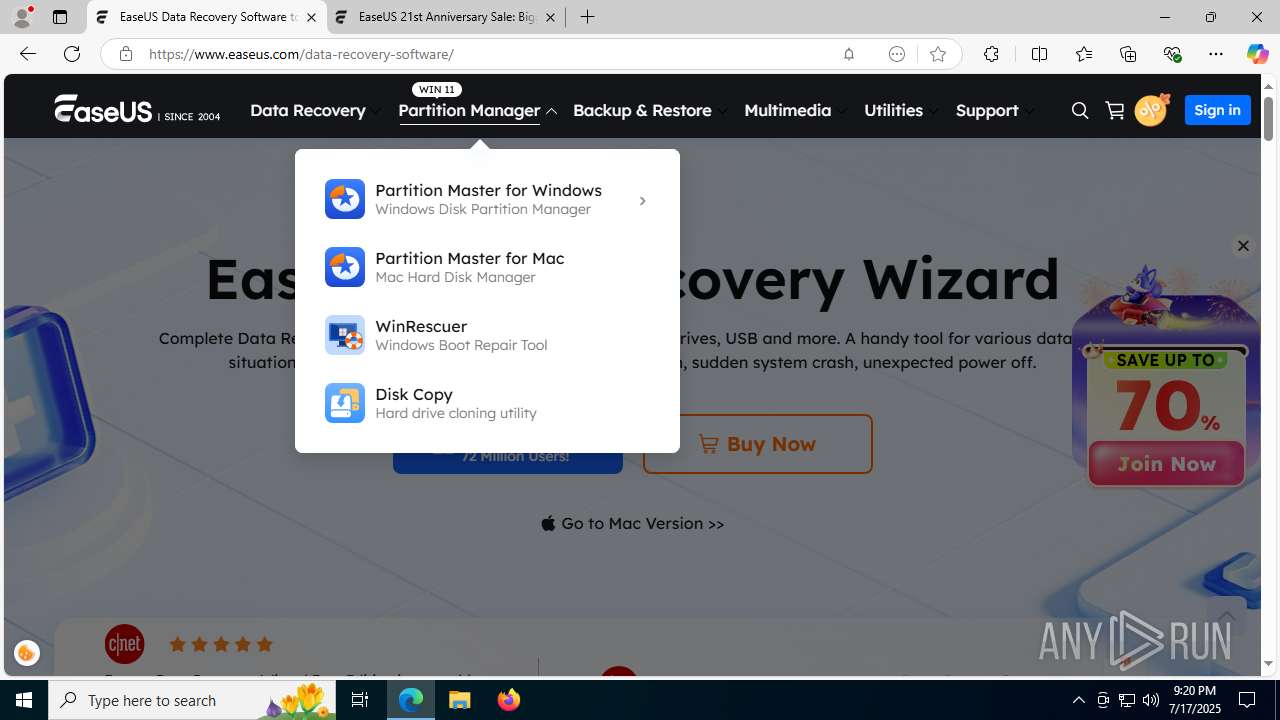Close the EaseUS Data Recovery Software tab

(x=311, y=17)
